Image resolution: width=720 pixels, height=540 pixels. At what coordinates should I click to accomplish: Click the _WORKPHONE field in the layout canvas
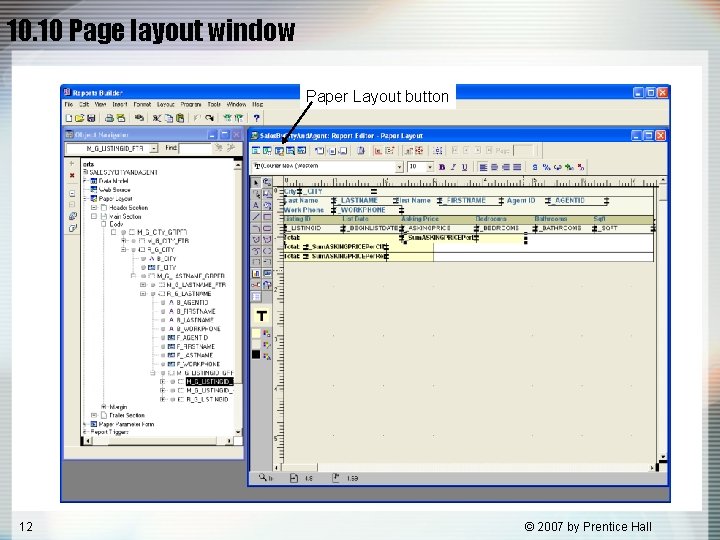pyautogui.click(x=362, y=210)
